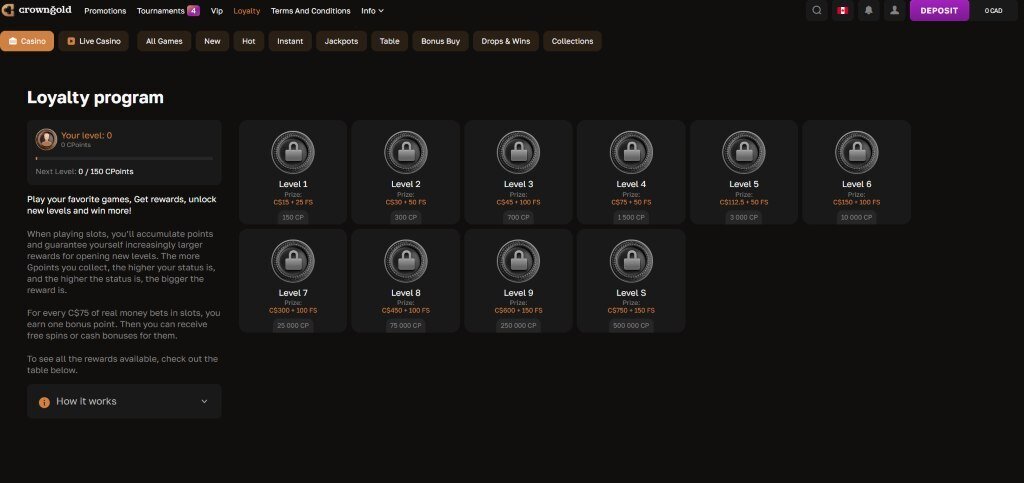This screenshot has height=483, width=1024.
Task: Filter games by Jackpots
Action: point(341,41)
